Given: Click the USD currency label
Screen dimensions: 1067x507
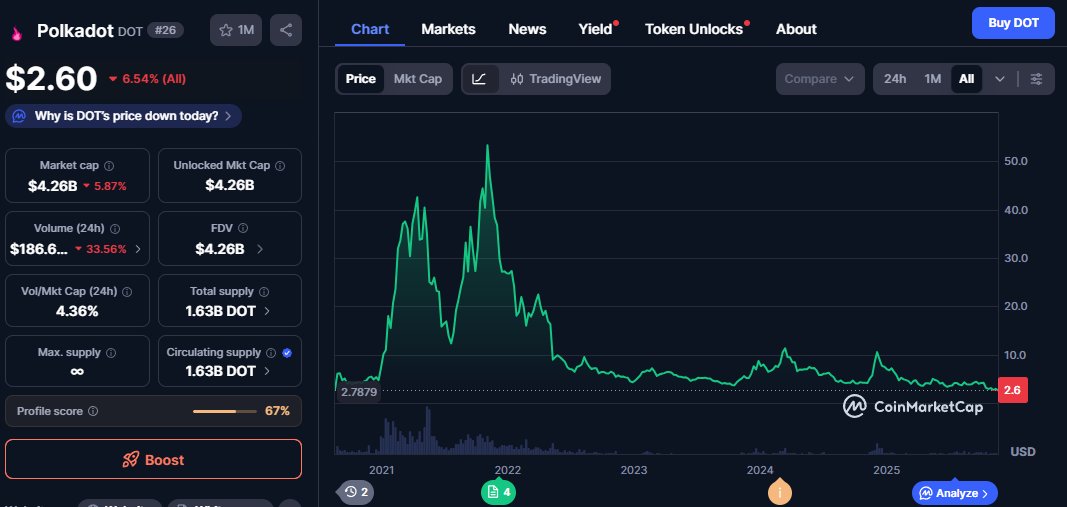Looking at the screenshot, I should [1023, 452].
